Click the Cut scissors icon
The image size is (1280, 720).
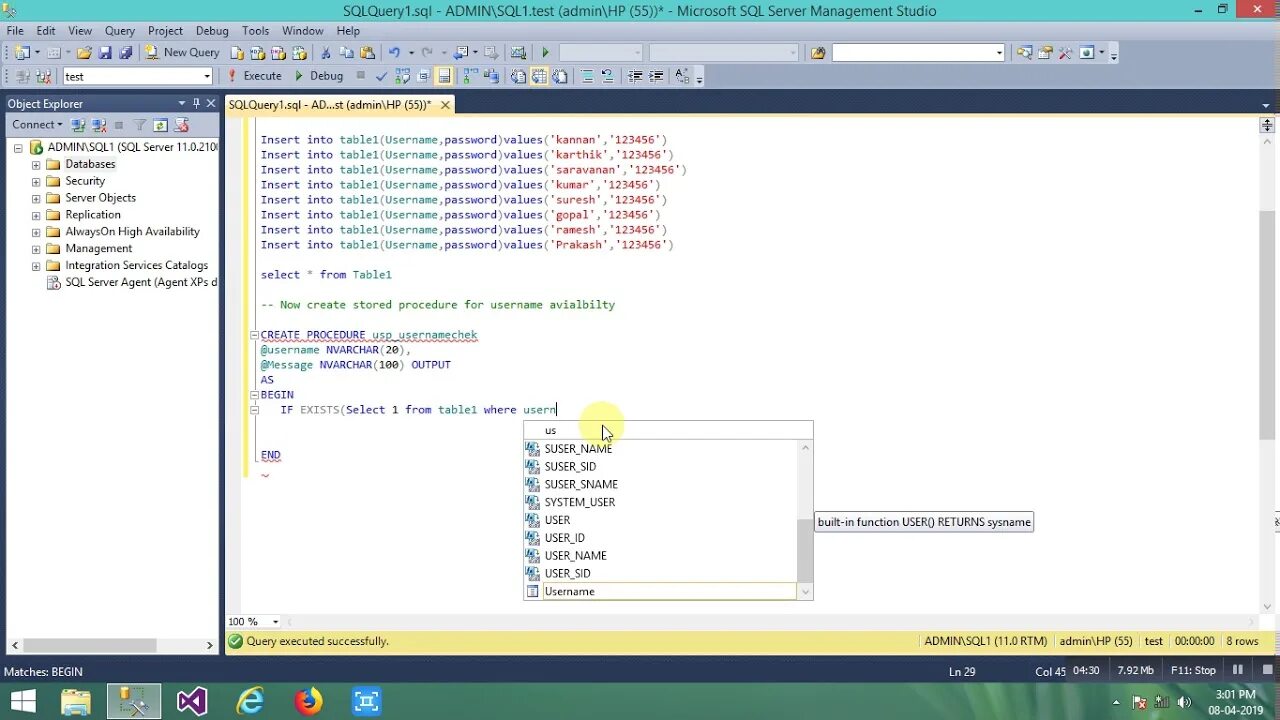coord(326,52)
